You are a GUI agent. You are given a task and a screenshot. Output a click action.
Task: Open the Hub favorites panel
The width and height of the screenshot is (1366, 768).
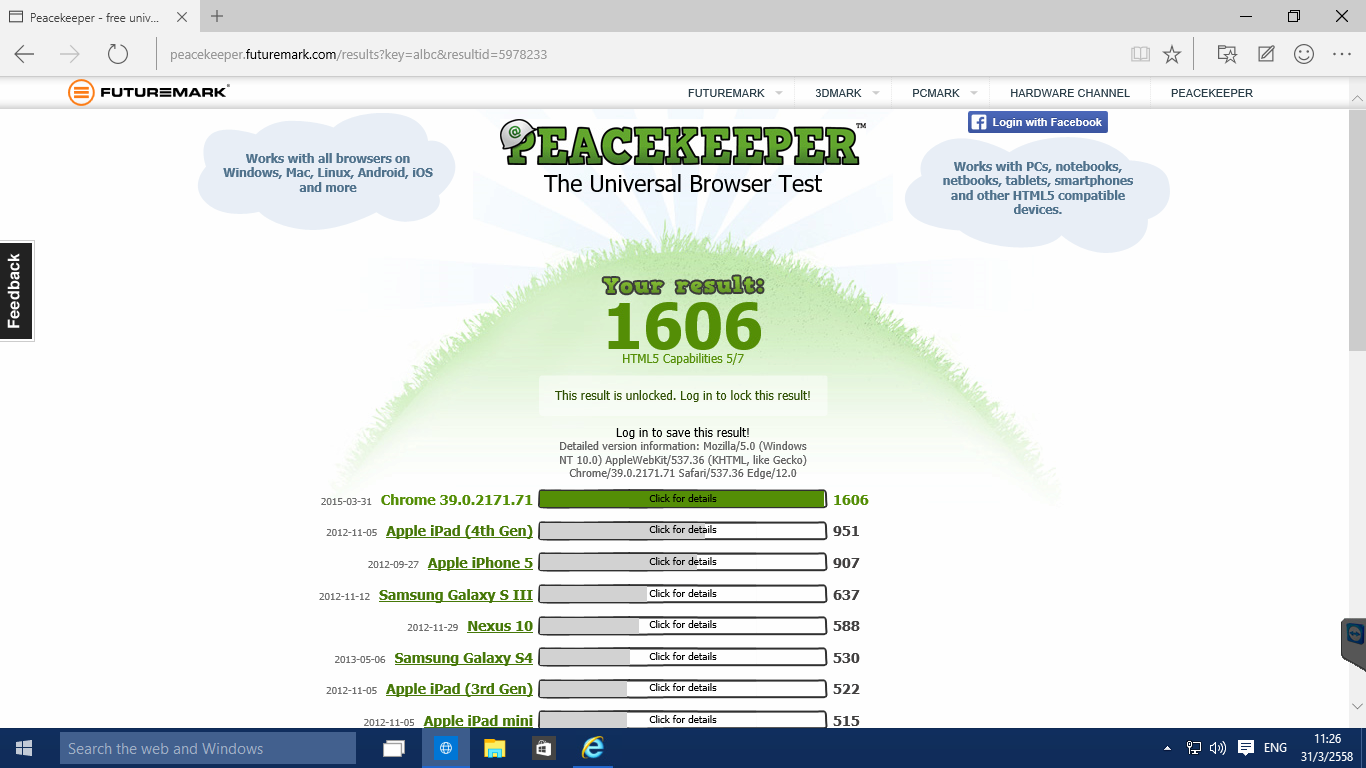1227,54
